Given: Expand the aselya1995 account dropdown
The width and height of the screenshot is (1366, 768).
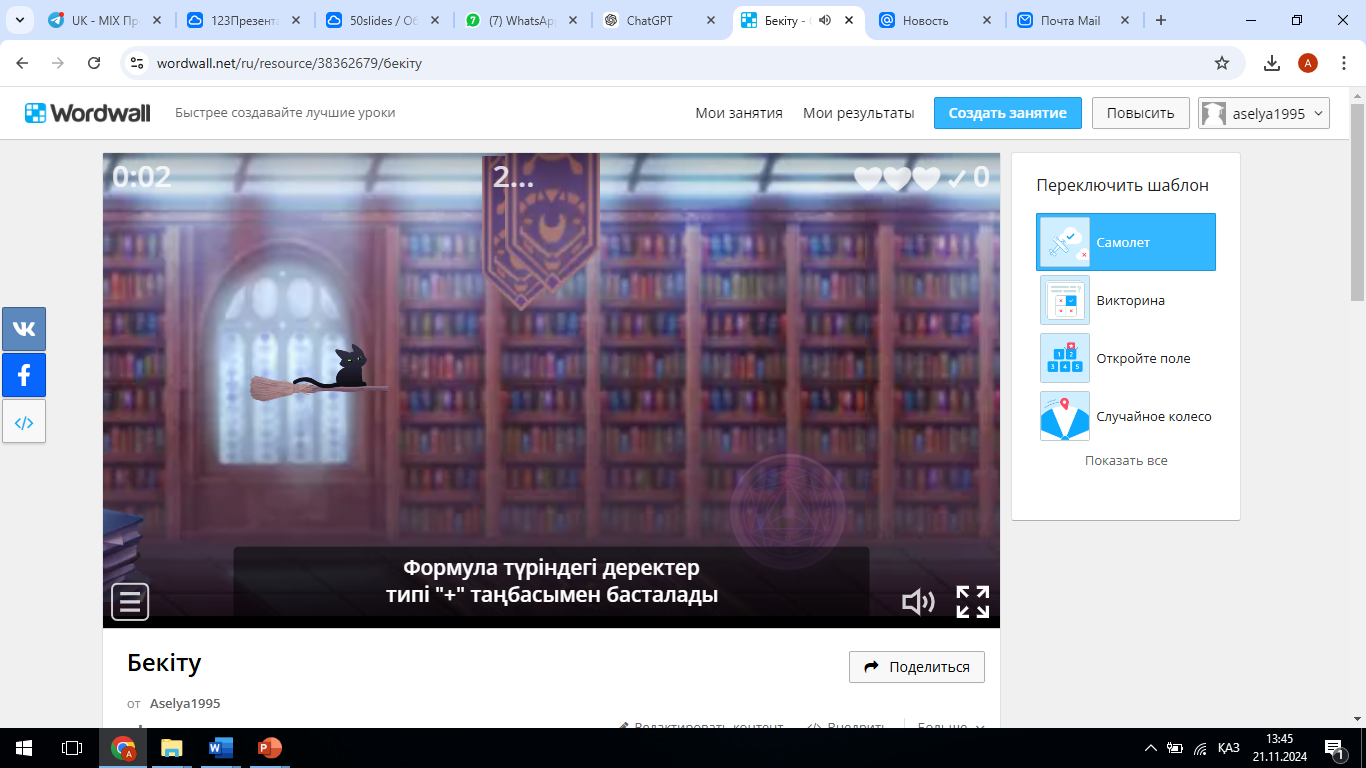Looking at the screenshot, I should pyautogui.click(x=1264, y=113).
